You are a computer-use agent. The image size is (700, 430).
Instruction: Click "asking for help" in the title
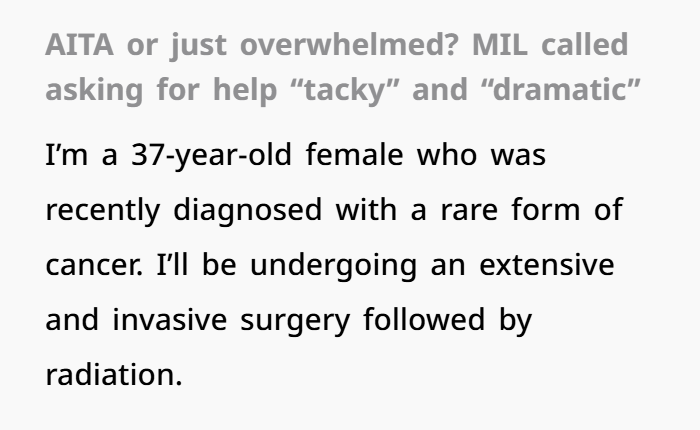tap(161, 91)
